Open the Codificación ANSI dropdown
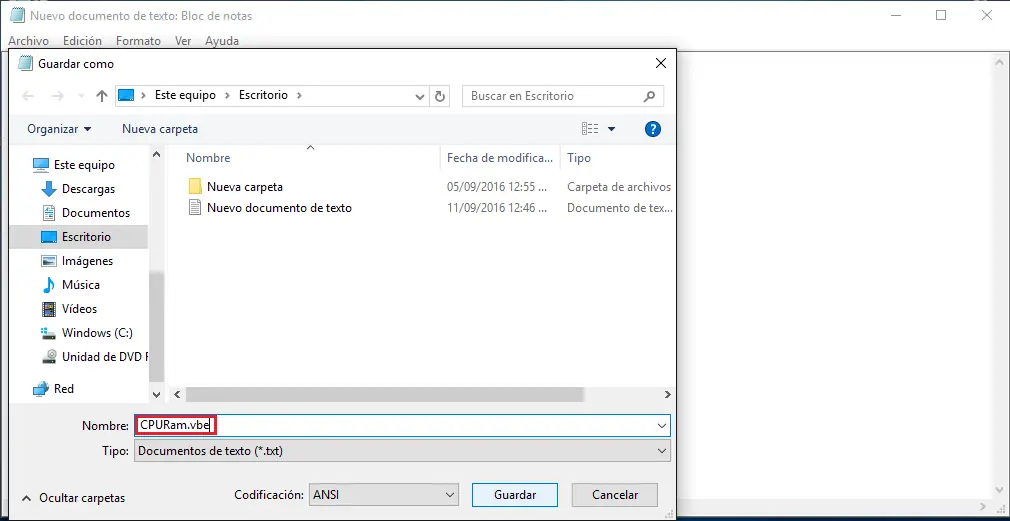The image size is (1010, 521). point(384,495)
